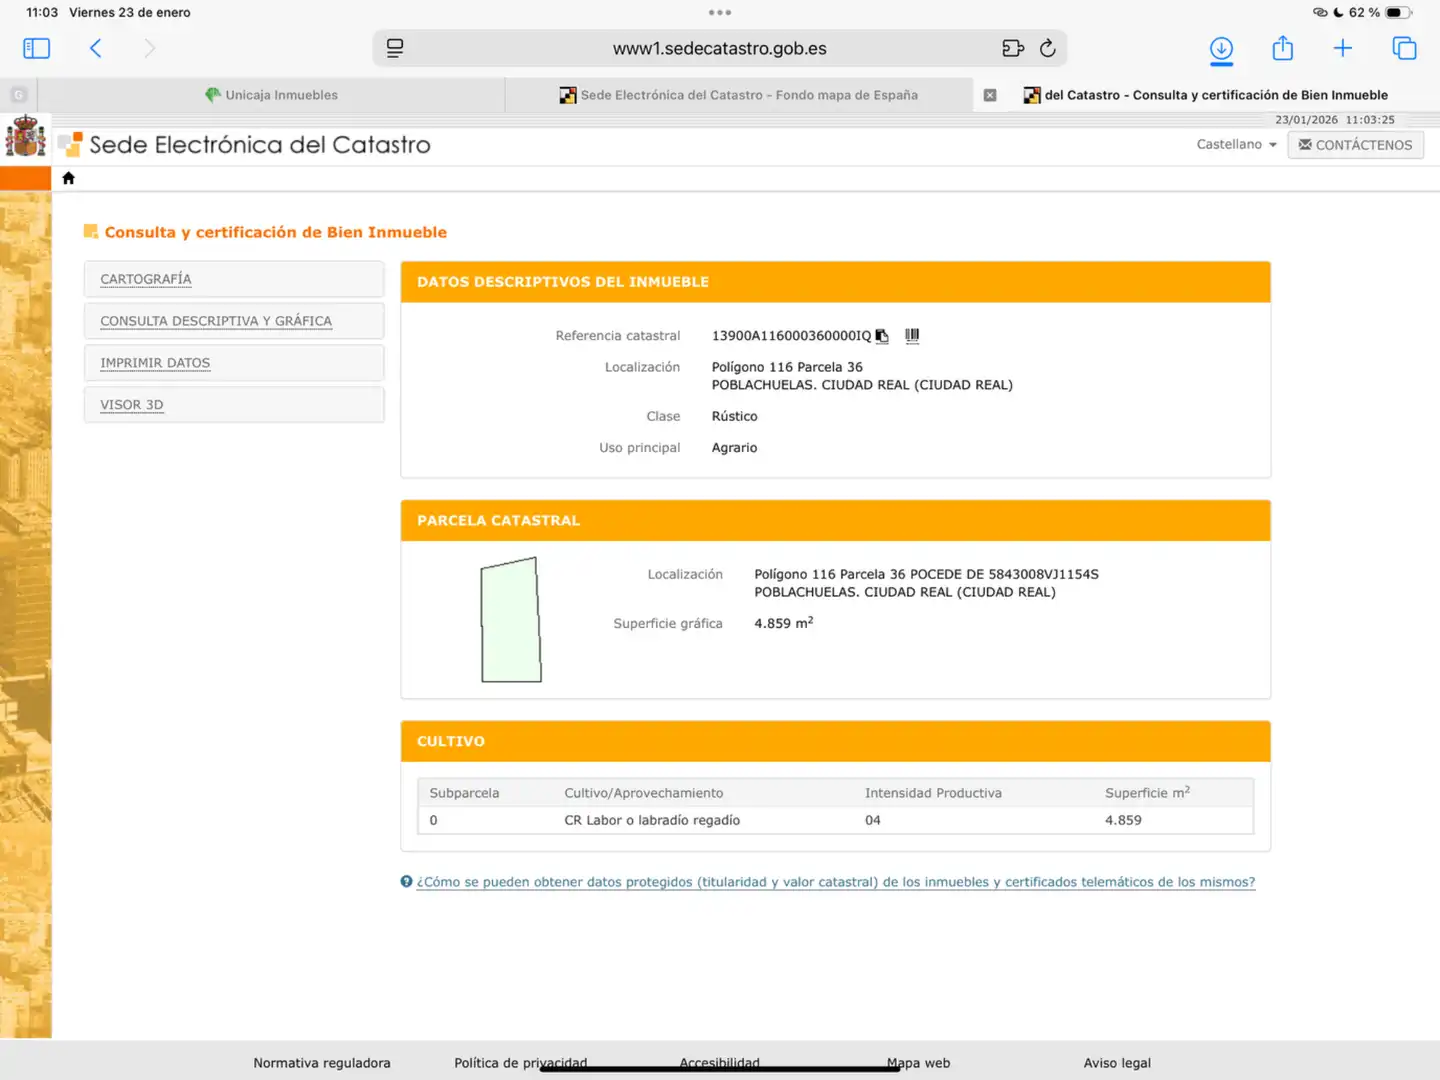
Task: Go back with the Safari back arrow
Action: pos(96,48)
